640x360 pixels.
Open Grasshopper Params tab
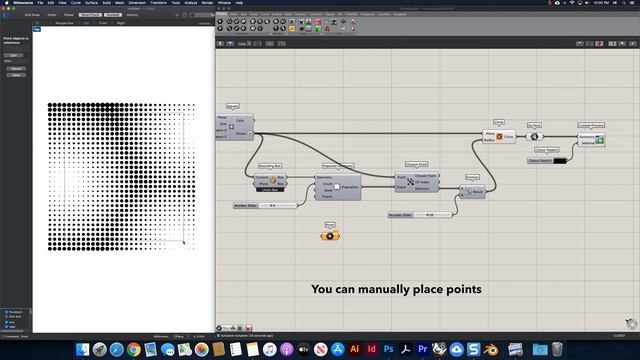[x=222, y=14]
